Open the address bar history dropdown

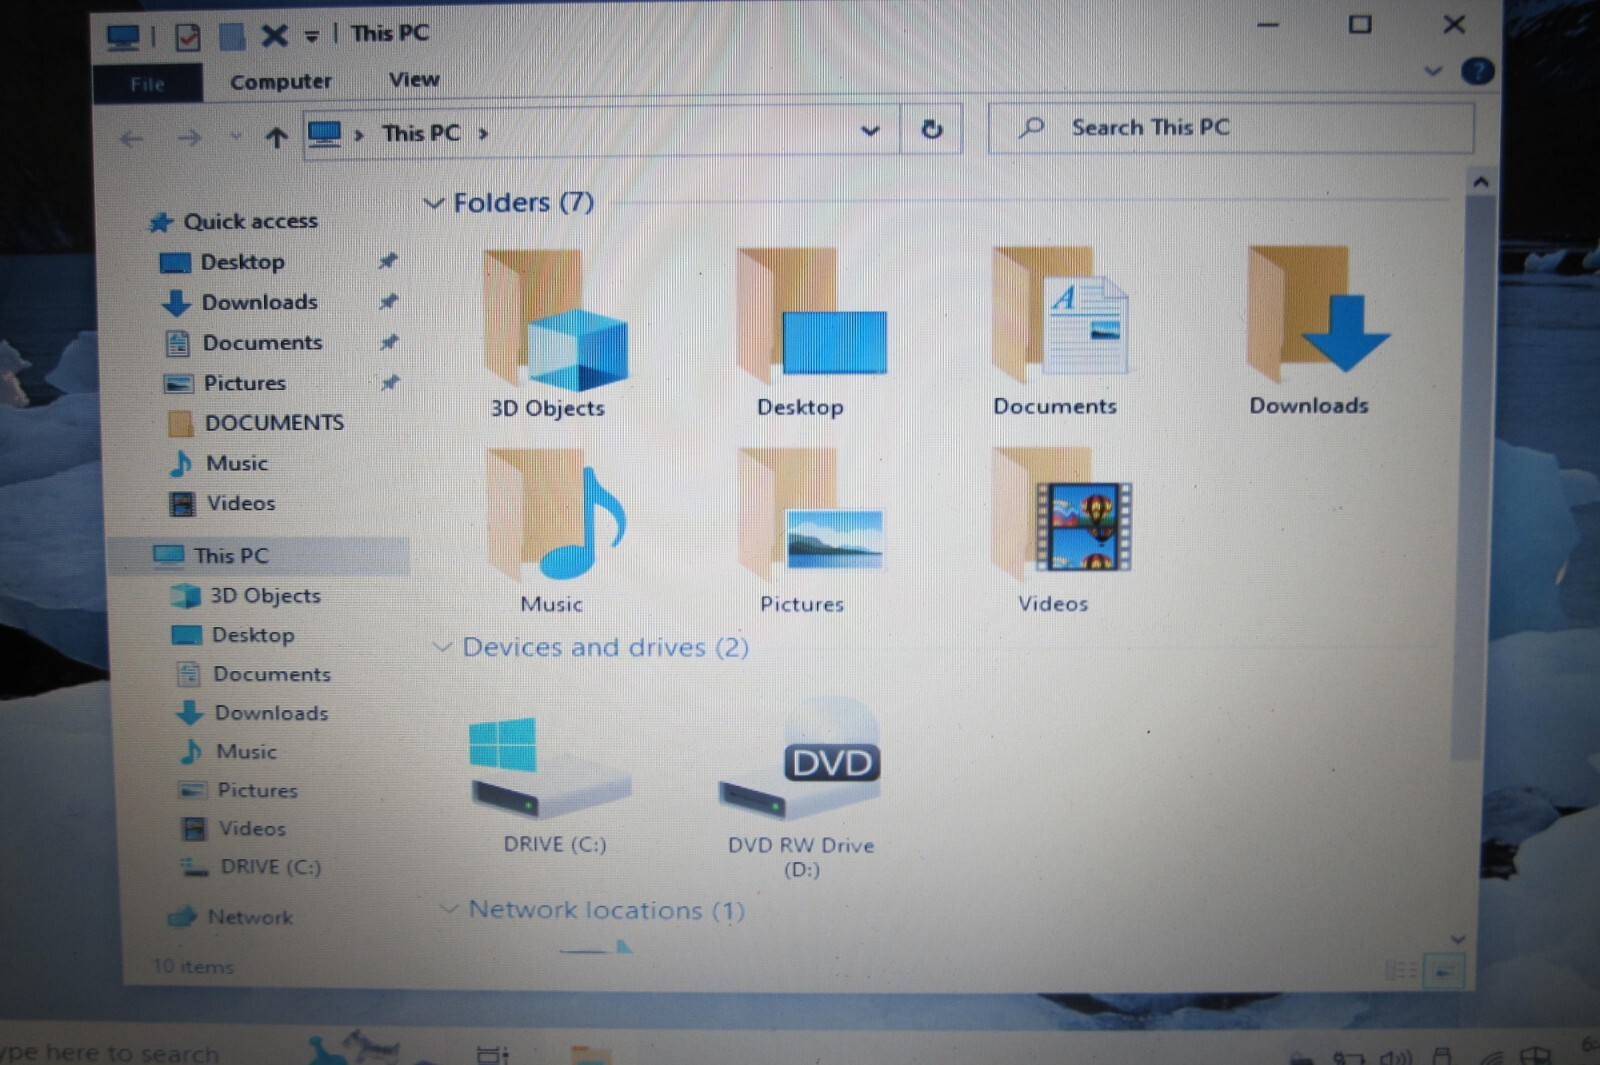click(870, 130)
